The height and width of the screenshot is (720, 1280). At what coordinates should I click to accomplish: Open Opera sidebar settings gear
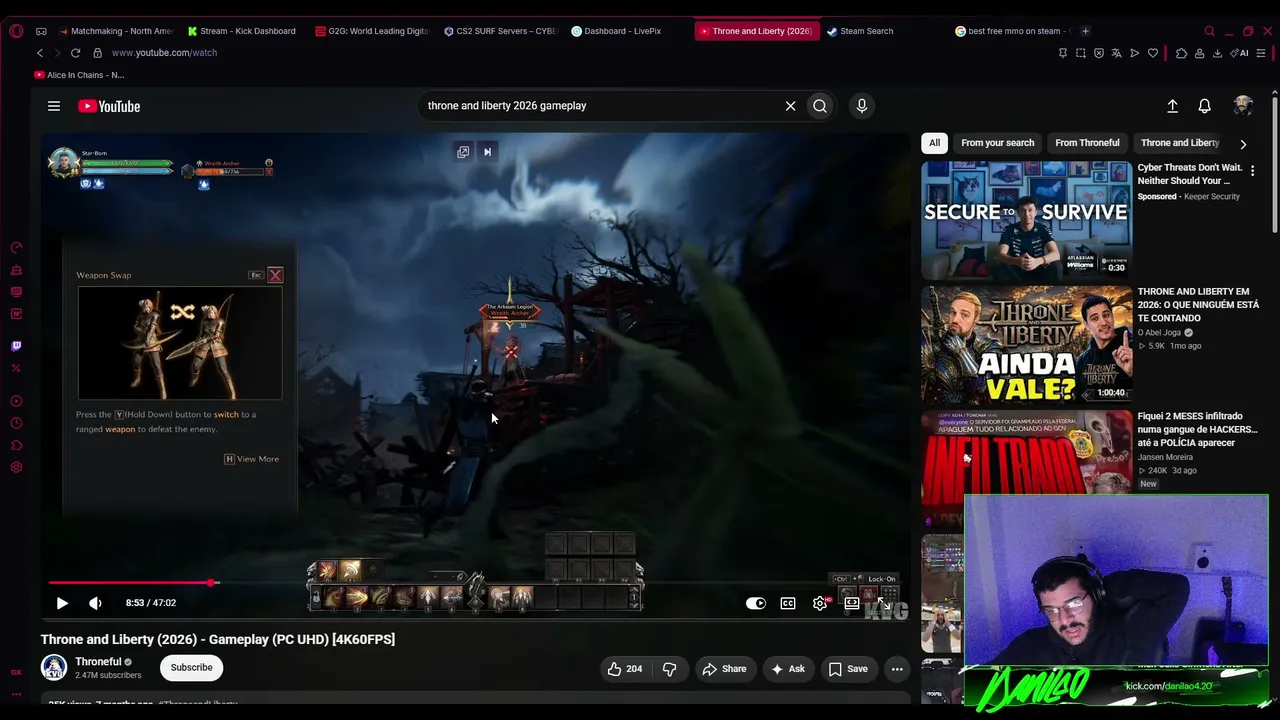[16, 467]
